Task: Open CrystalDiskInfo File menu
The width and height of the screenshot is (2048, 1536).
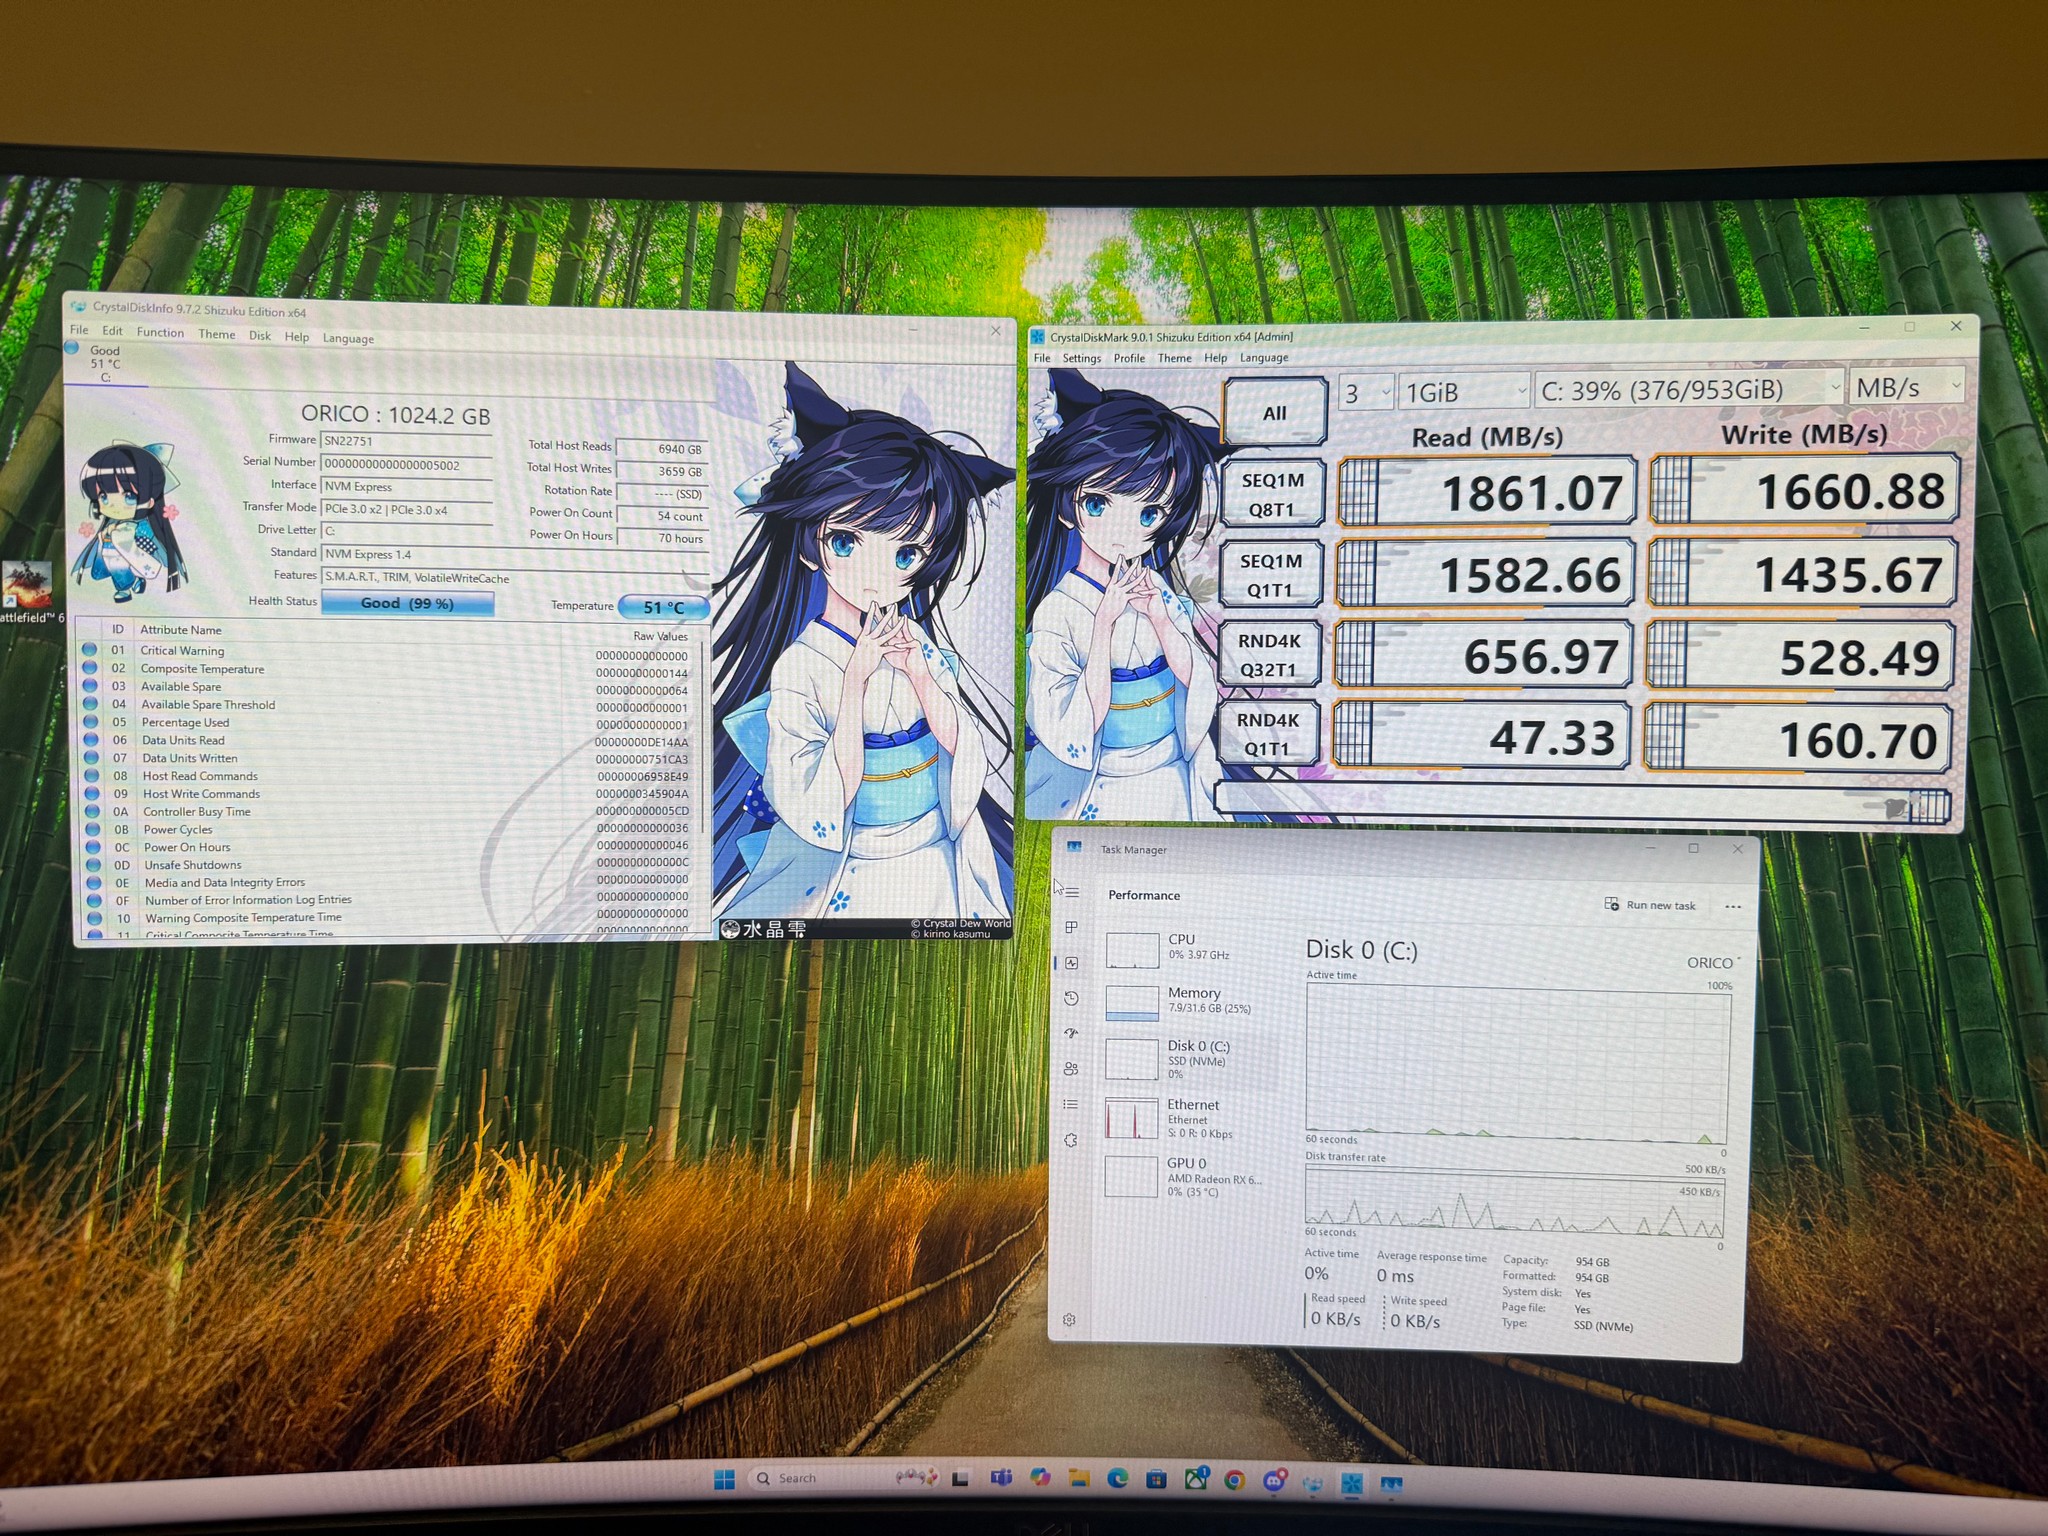Action: click(x=79, y=330)
